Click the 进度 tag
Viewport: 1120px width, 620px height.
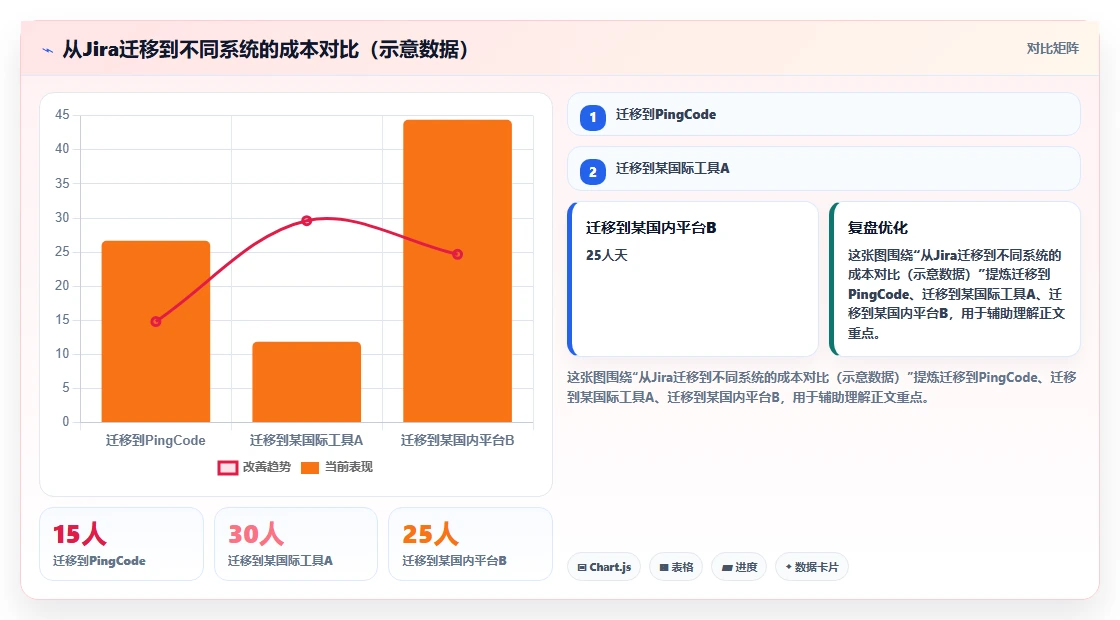point(739,567)
